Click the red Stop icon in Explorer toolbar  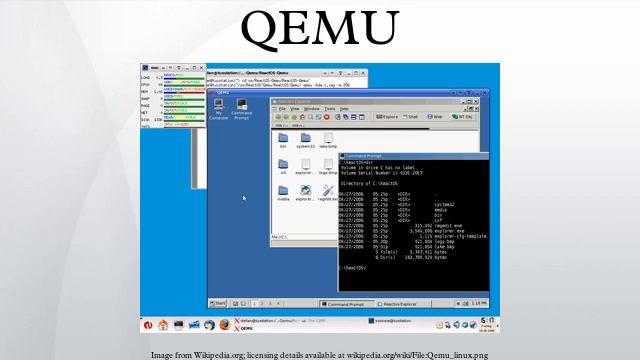tap(327, 117)
